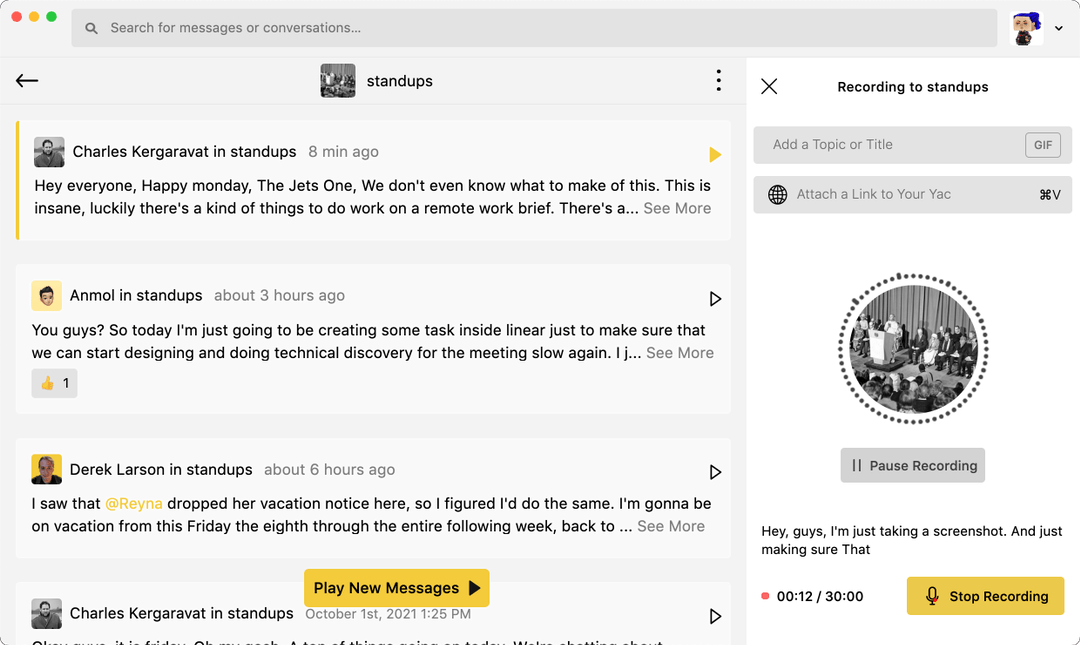Go back using the left arrow

pos(27,81)
